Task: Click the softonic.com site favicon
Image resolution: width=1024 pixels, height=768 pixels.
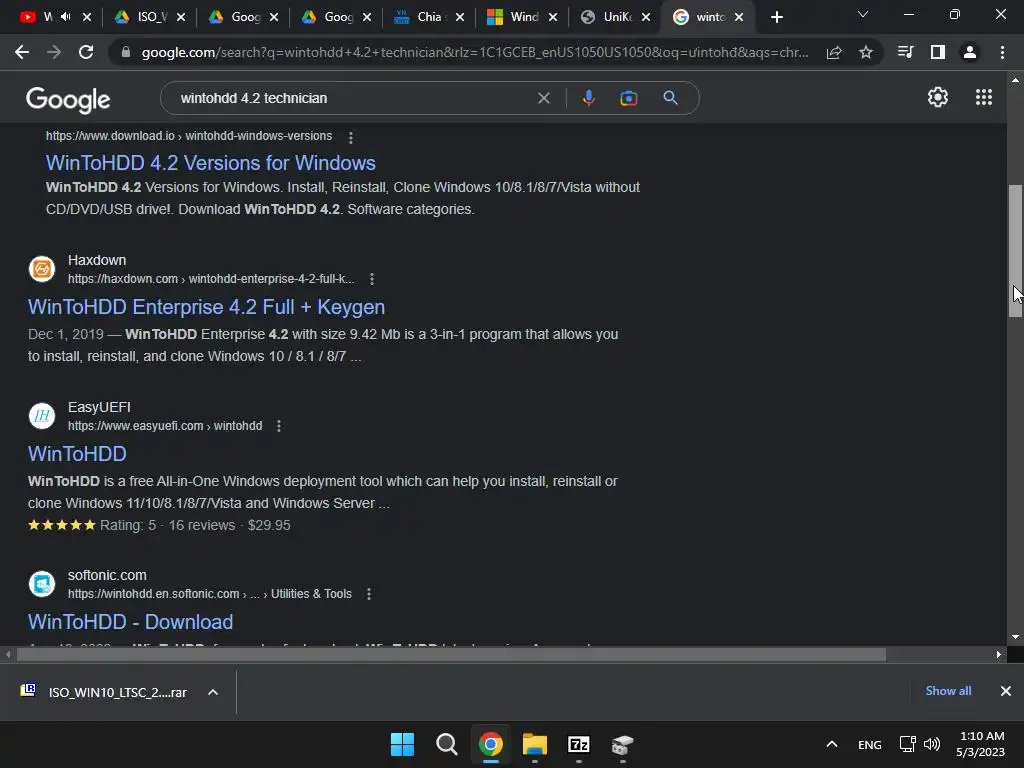Action: (42, 584)
